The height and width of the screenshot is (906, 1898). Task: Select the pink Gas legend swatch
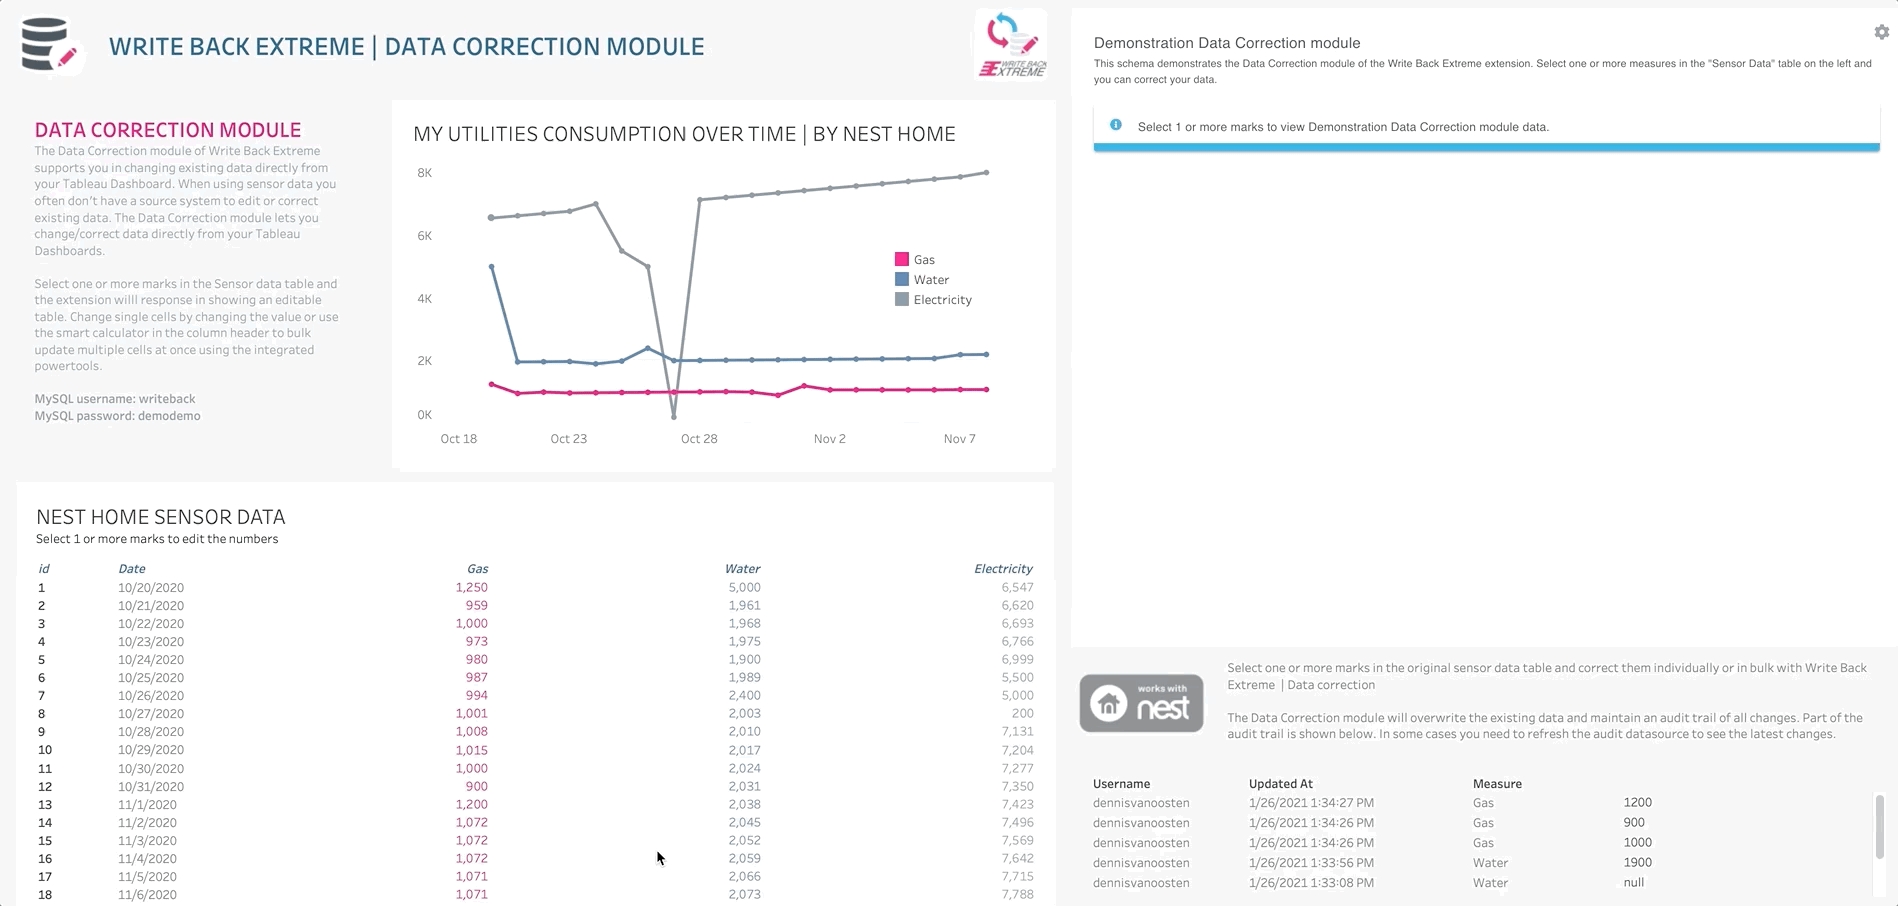902,259
